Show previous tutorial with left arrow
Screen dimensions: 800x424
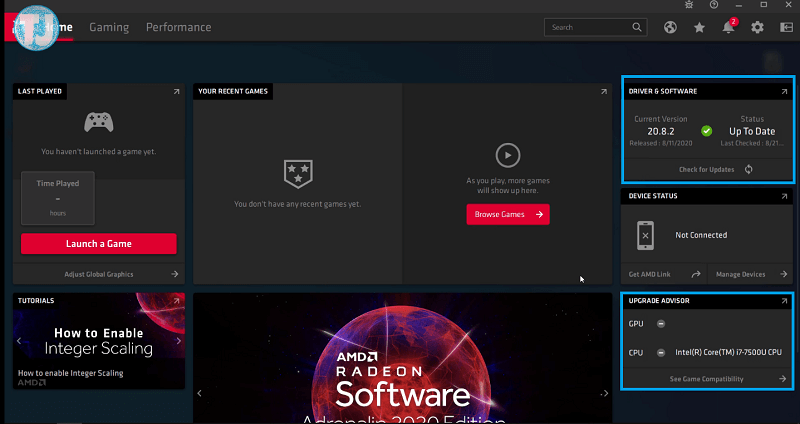pos(19,341)
